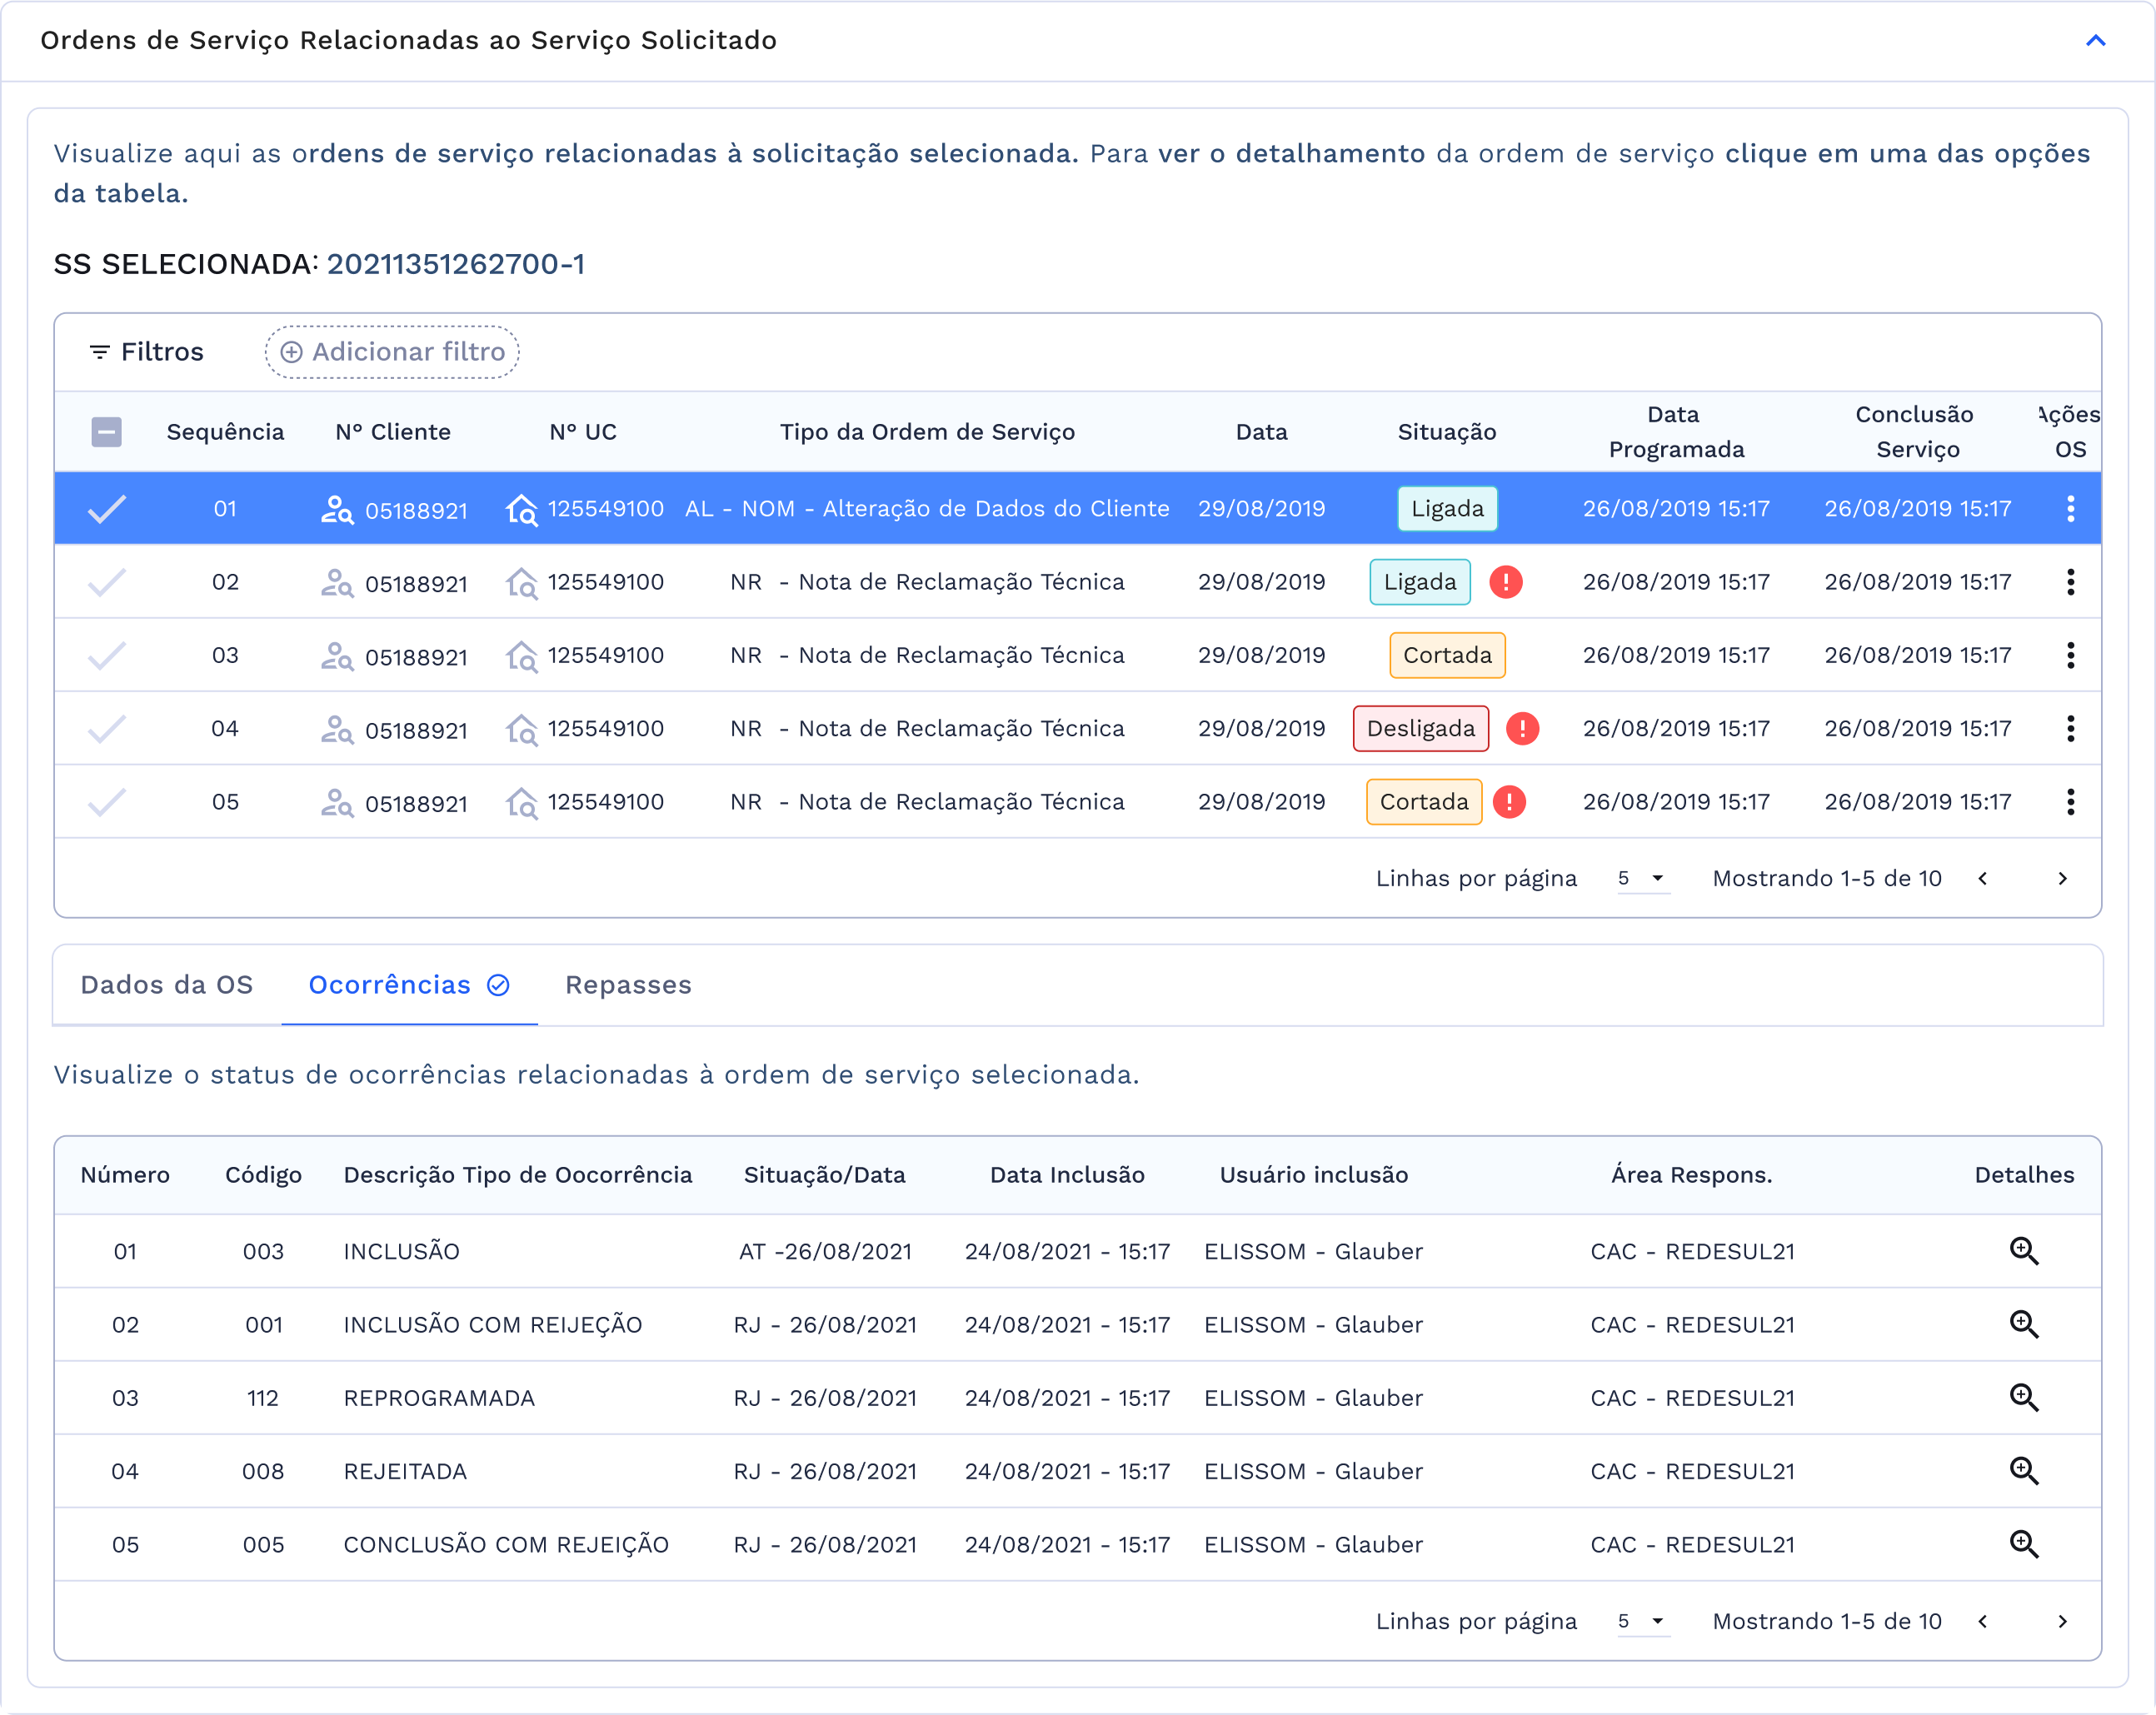Open rows-per-page dropdown in service orders table

(1642, 878)
